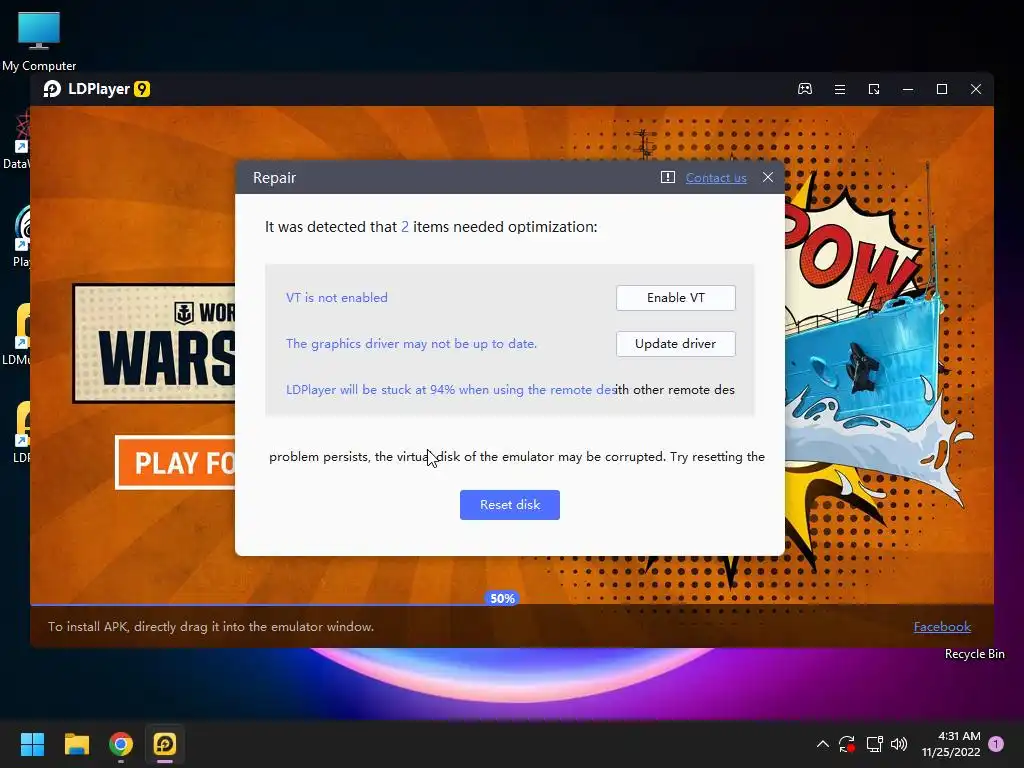The height and width of the screenshot is (768, 1024).
Task: Open the Contact us link
Action: point(716,178)
